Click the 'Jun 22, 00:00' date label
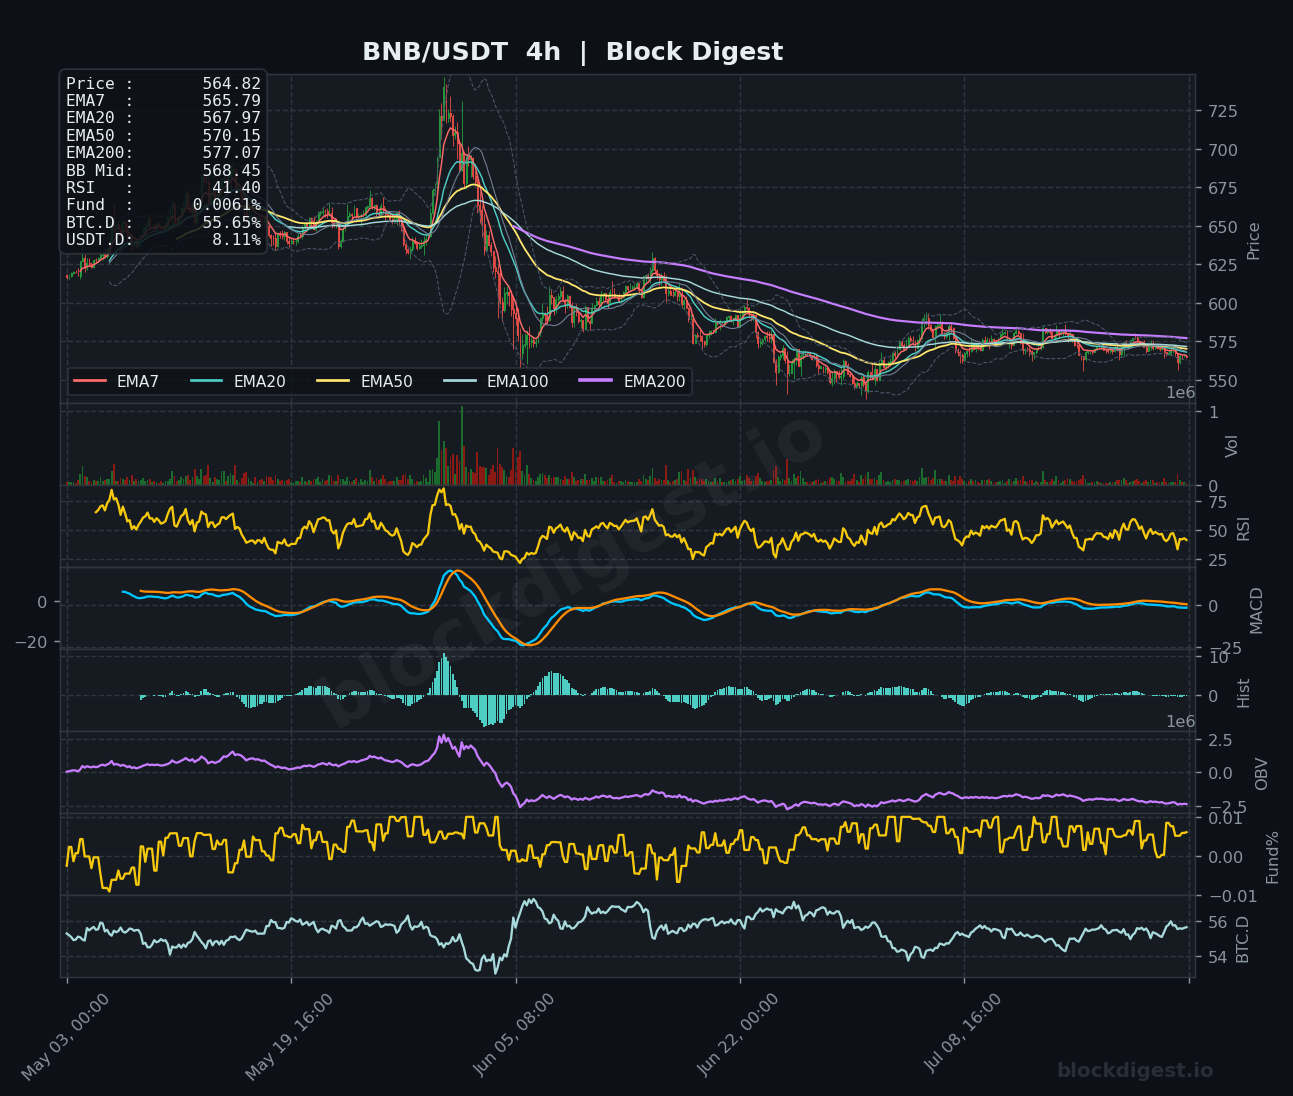 coord(740,1036)
